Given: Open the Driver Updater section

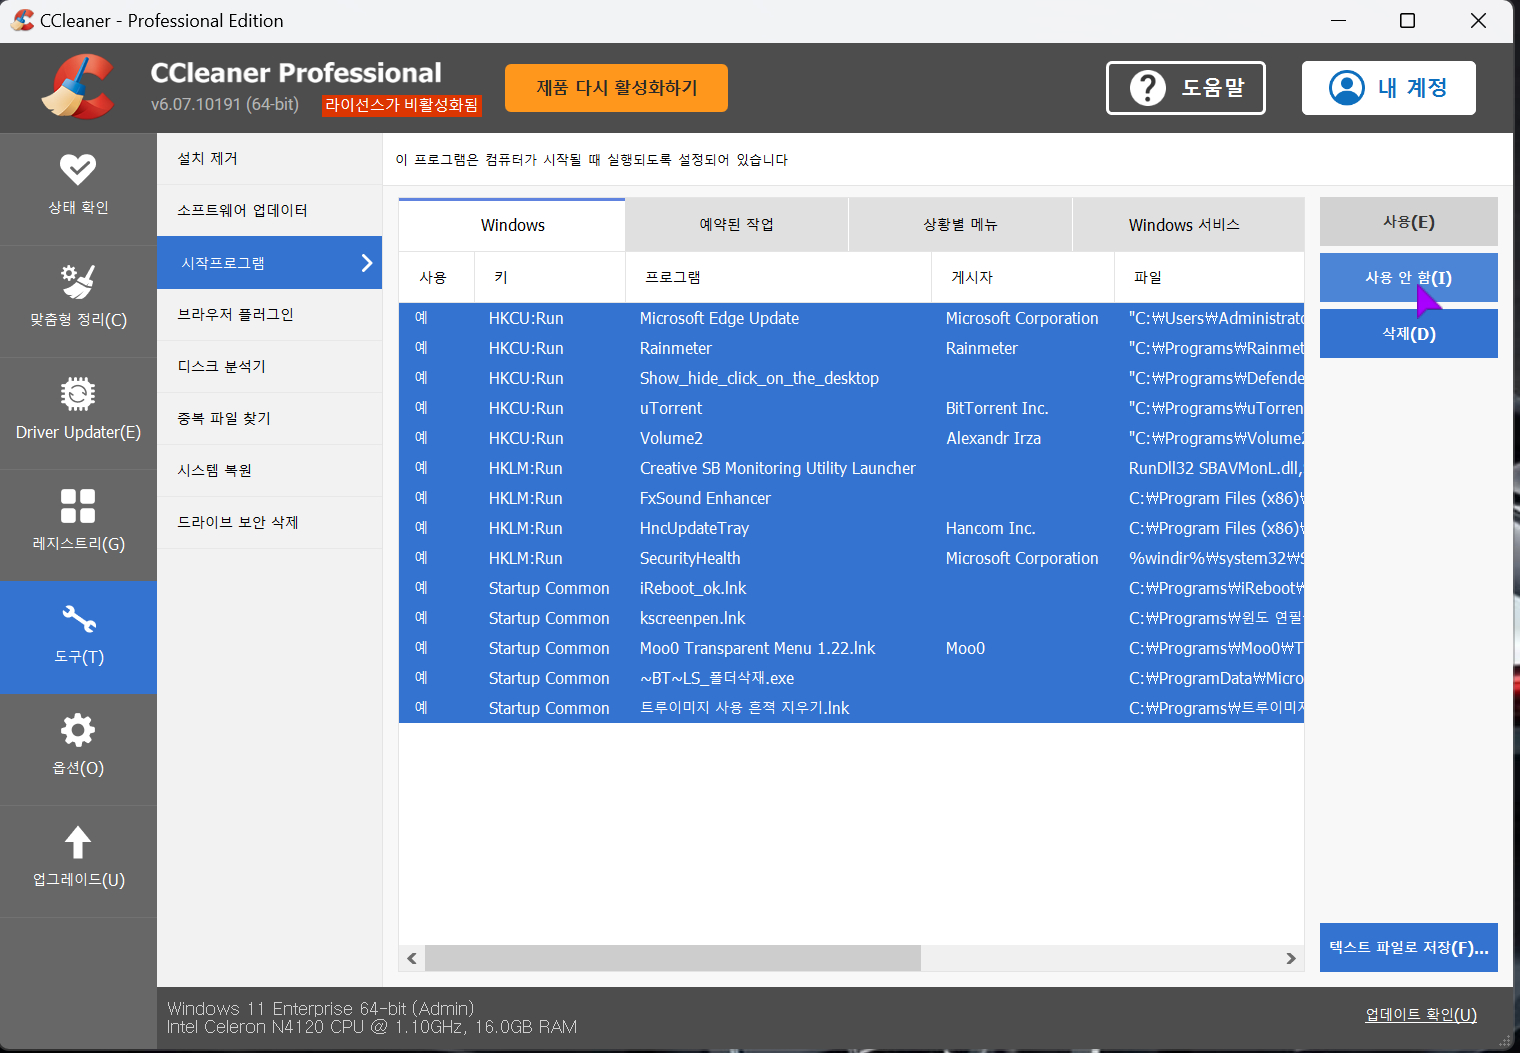Looking at the screenshot, I should tap(78, 413).
